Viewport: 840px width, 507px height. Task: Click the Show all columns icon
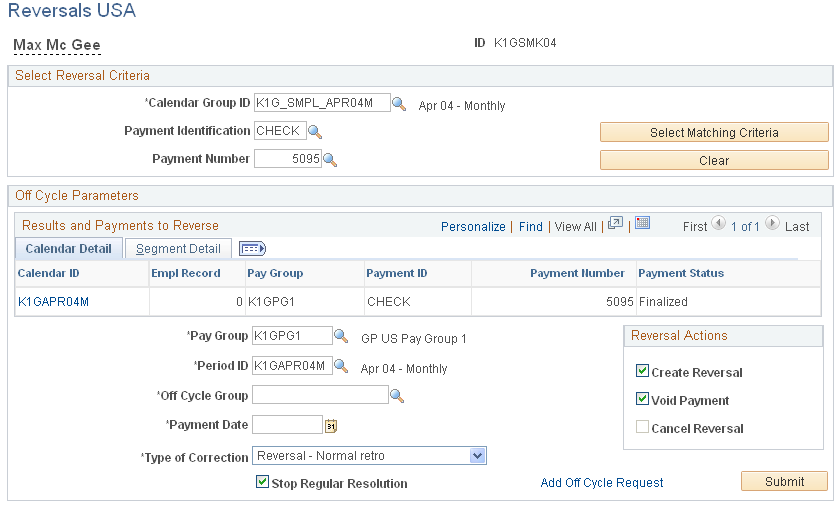252,249
